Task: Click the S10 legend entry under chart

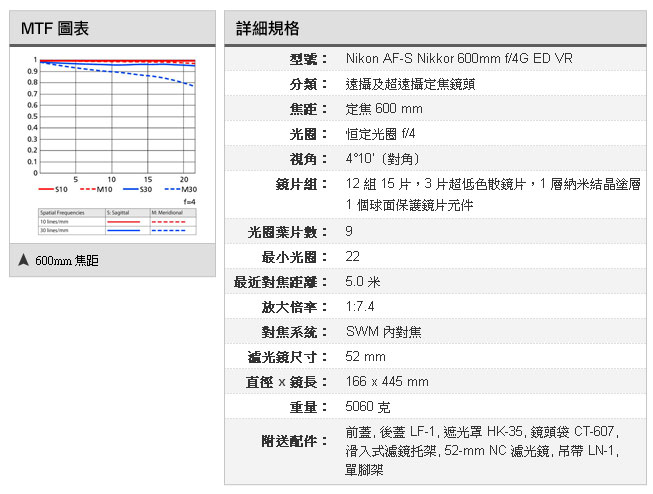Action: 53,189
